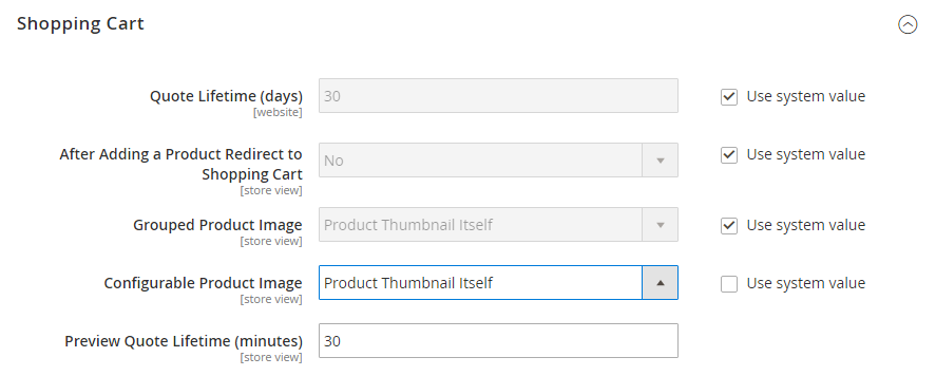The width and height of the screenshot is (936, 376).
Task: Click Use system value text beside Quote Lifetime
Action: 806,96
